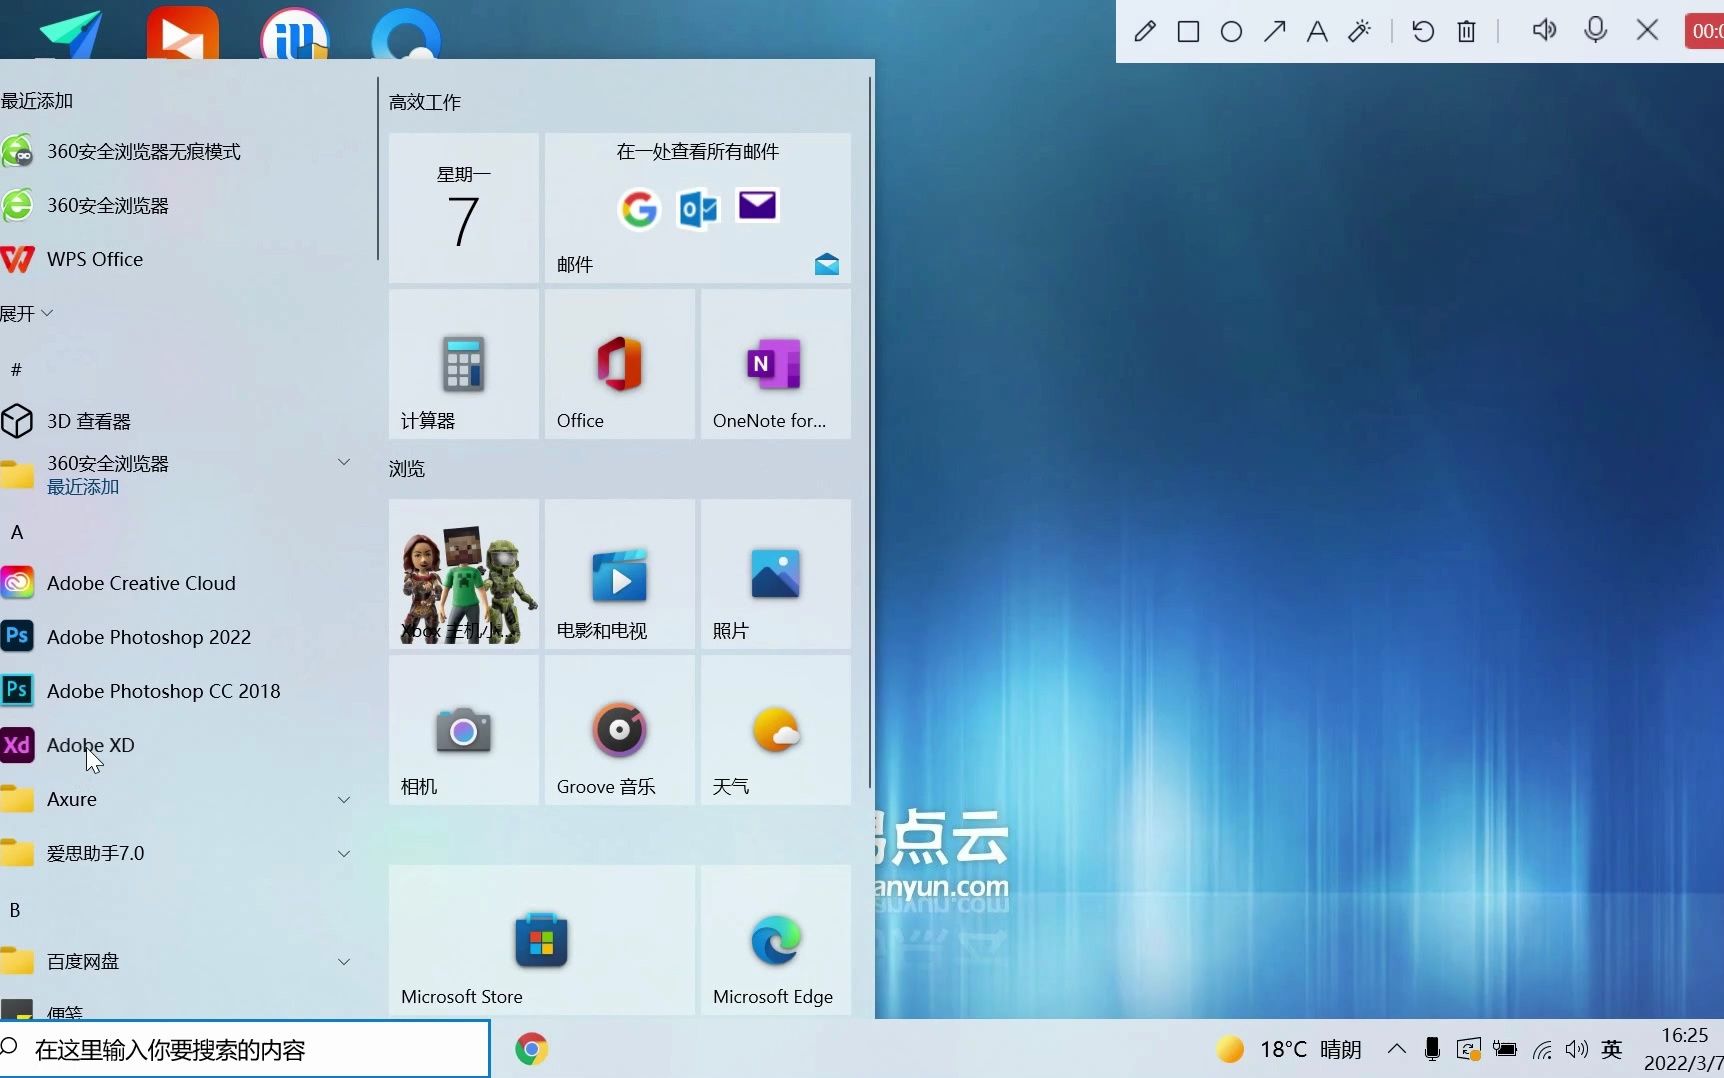The image size is (1724, 1078).
Task: Open the 相机 camera tile
Action: [x=464, y=730]
